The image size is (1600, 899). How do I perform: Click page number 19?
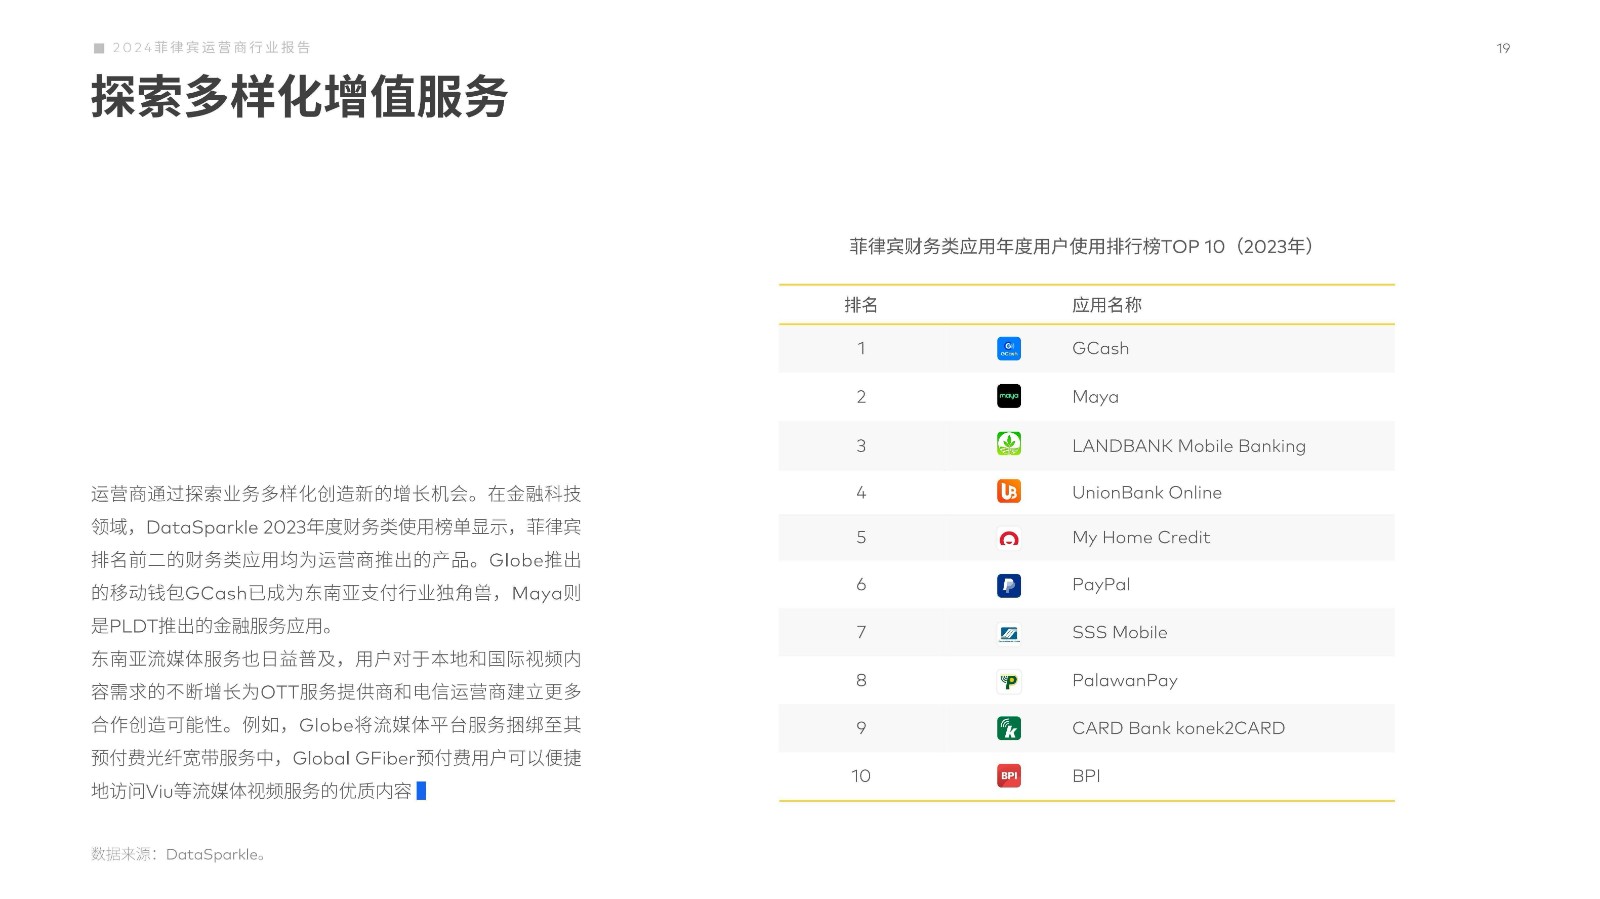[x=1503, y=48]
